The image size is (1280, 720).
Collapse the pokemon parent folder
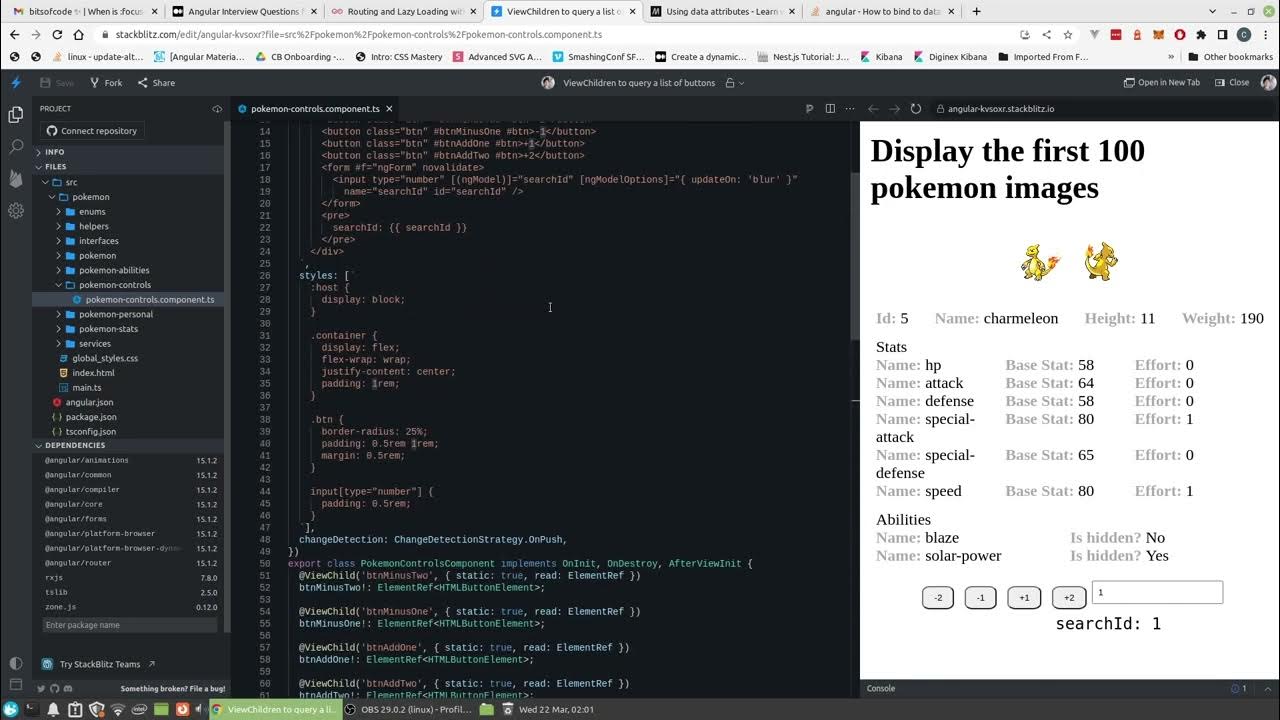[x=91, y=197]
